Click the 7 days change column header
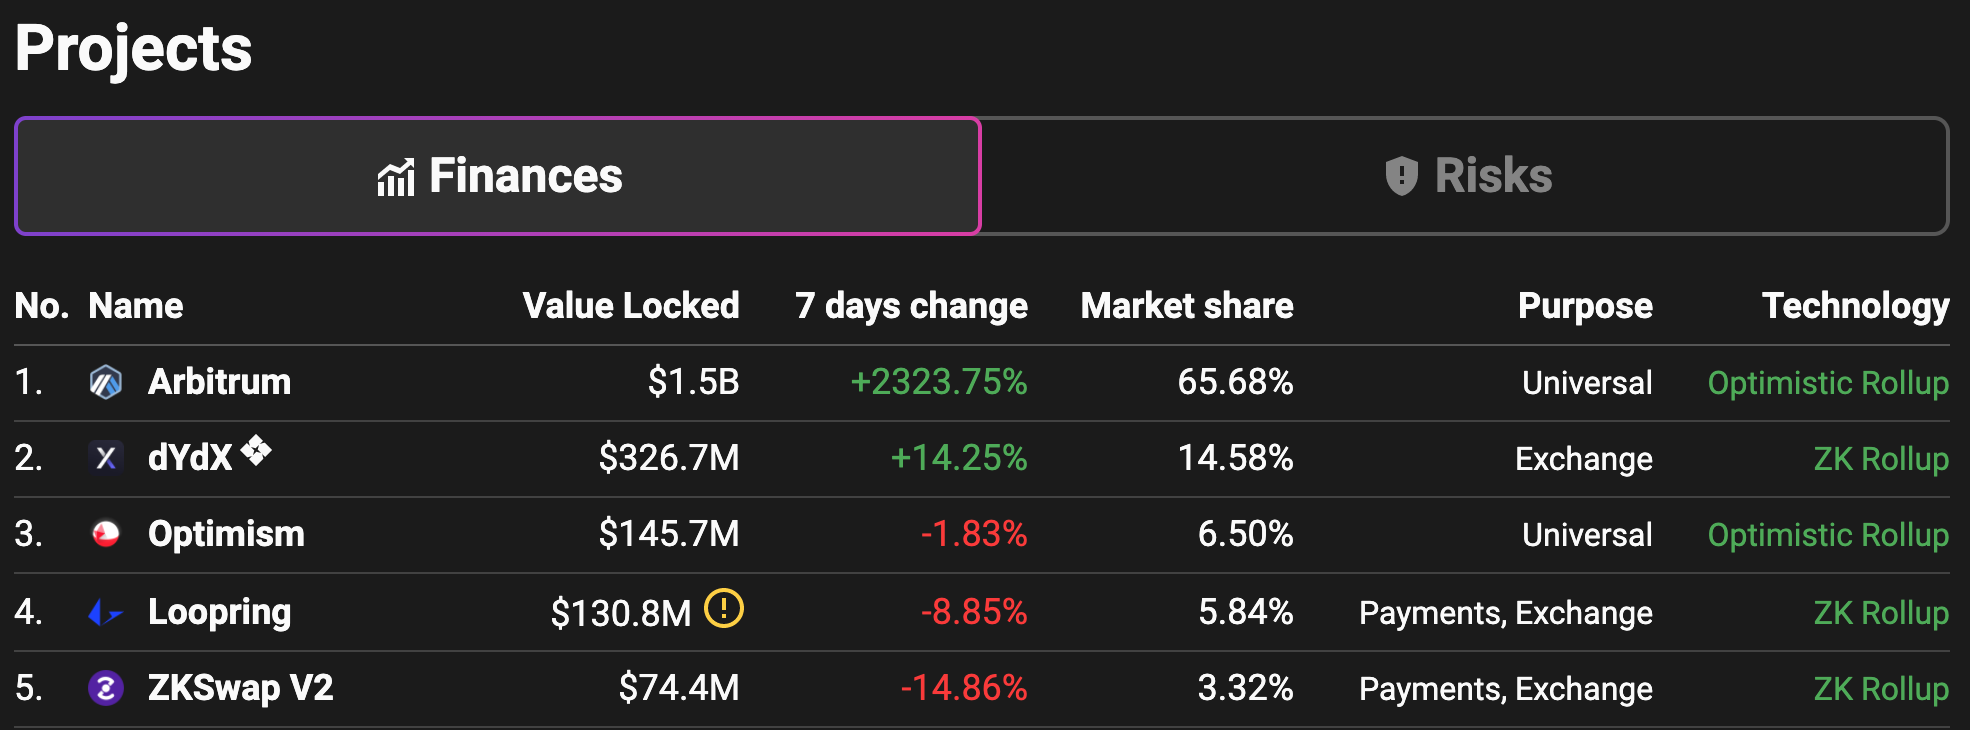 911,305
